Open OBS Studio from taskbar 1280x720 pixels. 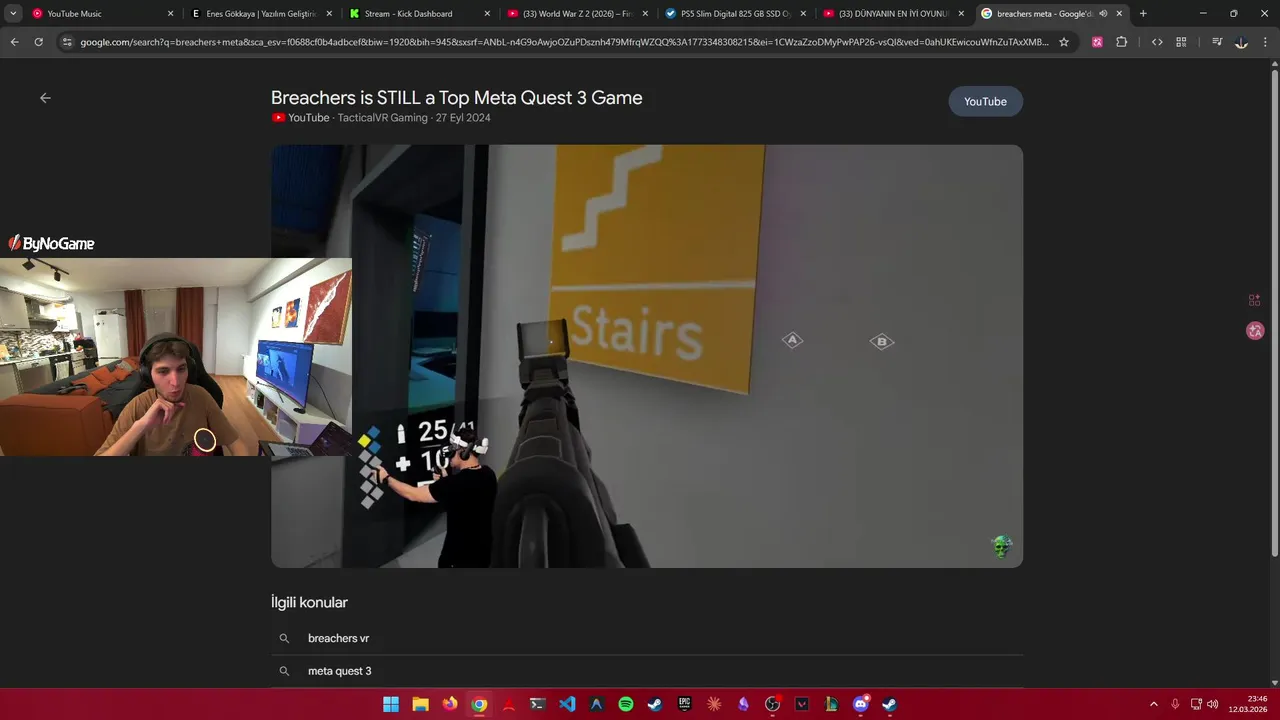tap(773, 704)
